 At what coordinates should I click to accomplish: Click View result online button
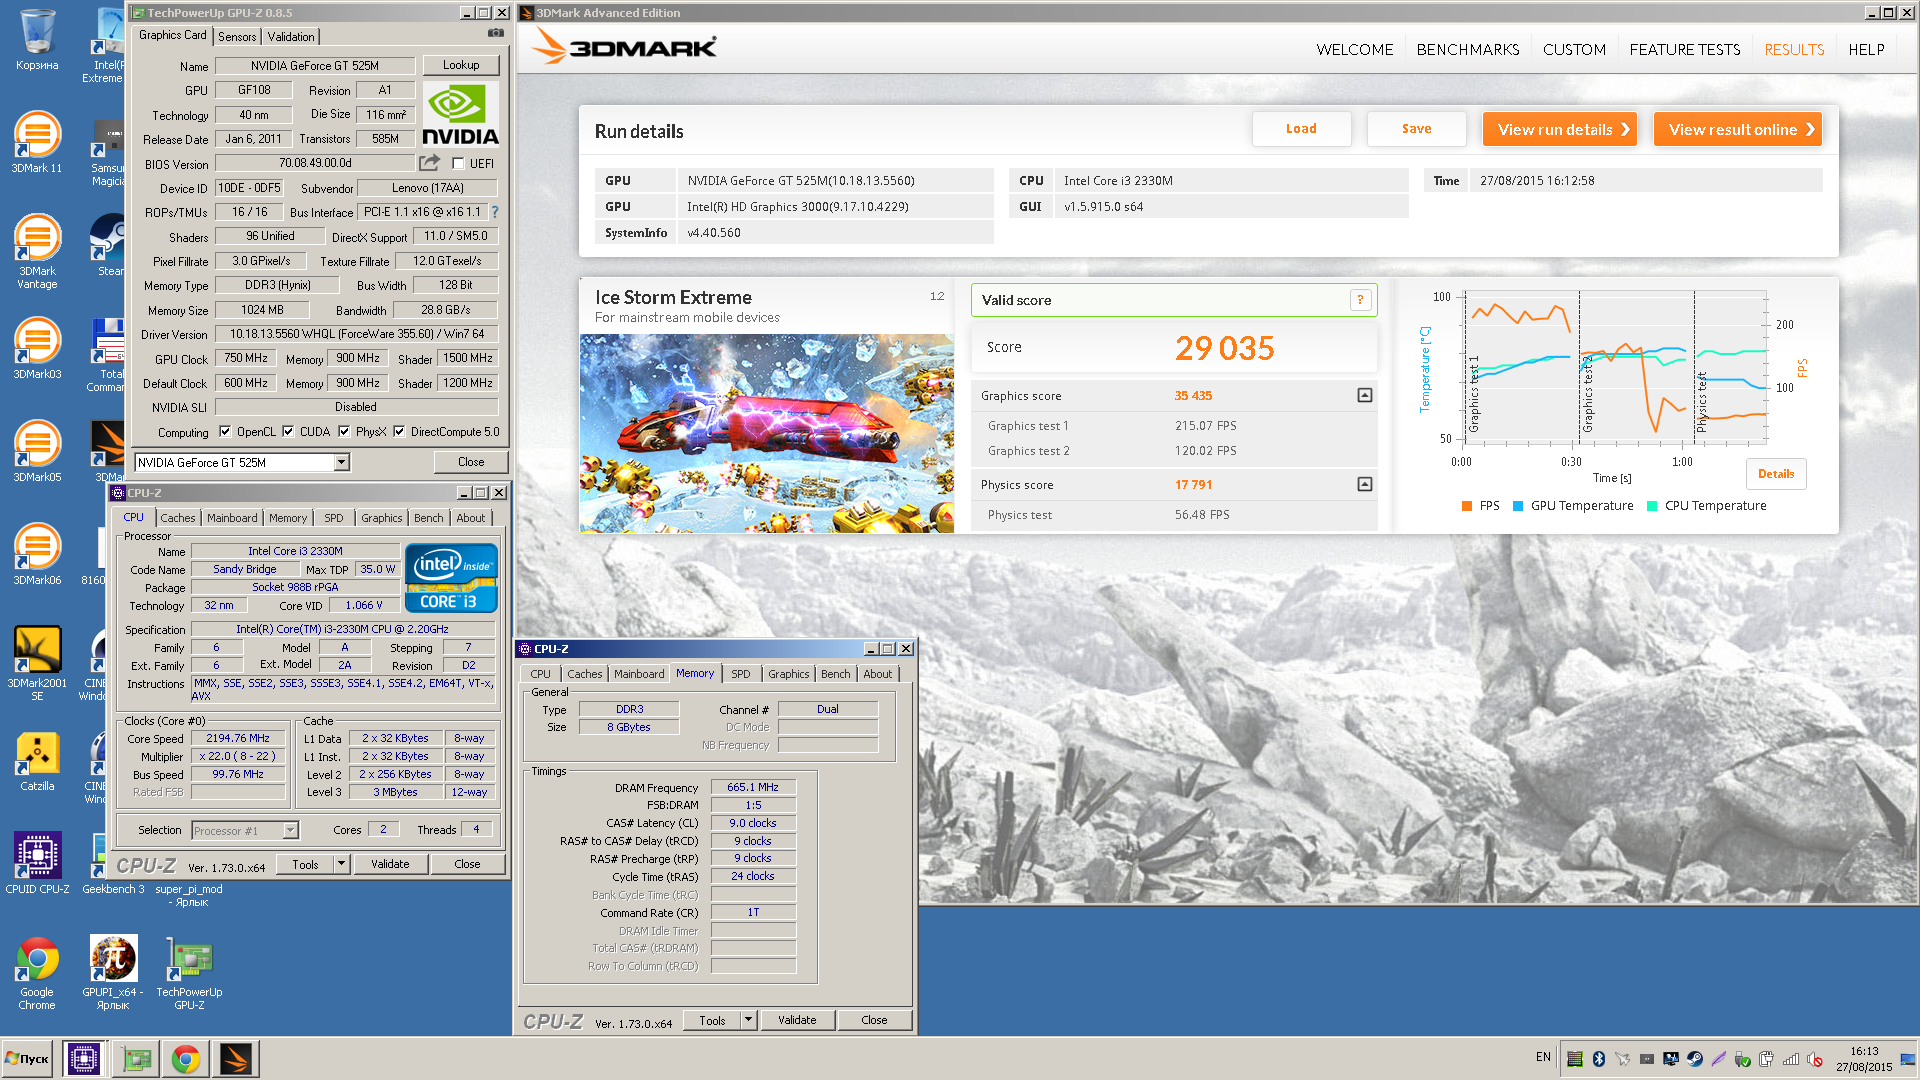tap(1738, 129)
